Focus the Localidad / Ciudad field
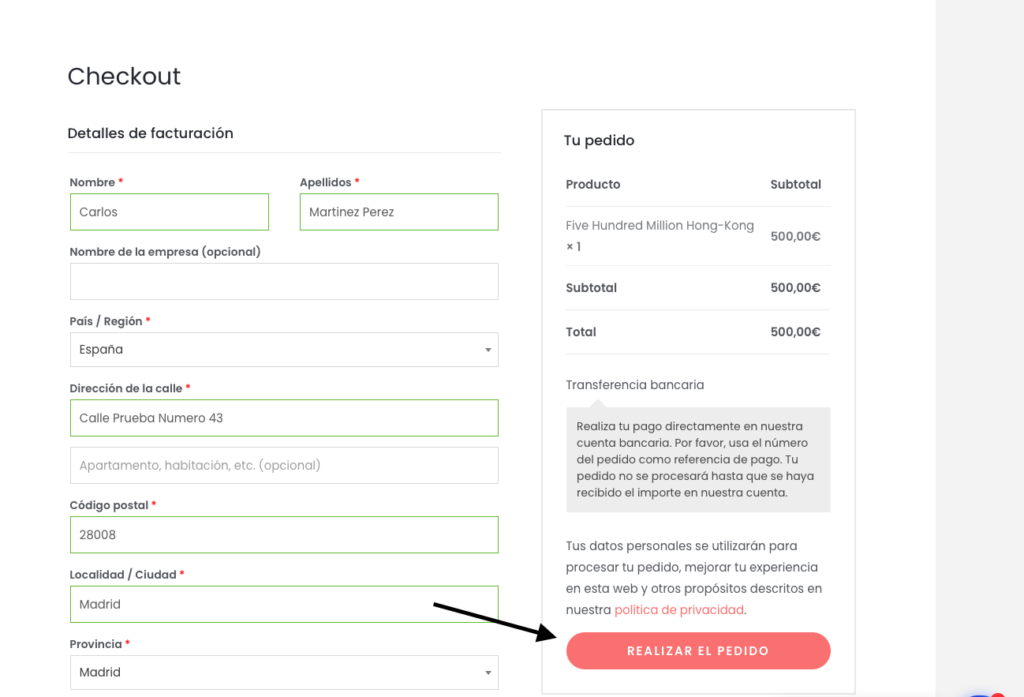 [284, 604]
